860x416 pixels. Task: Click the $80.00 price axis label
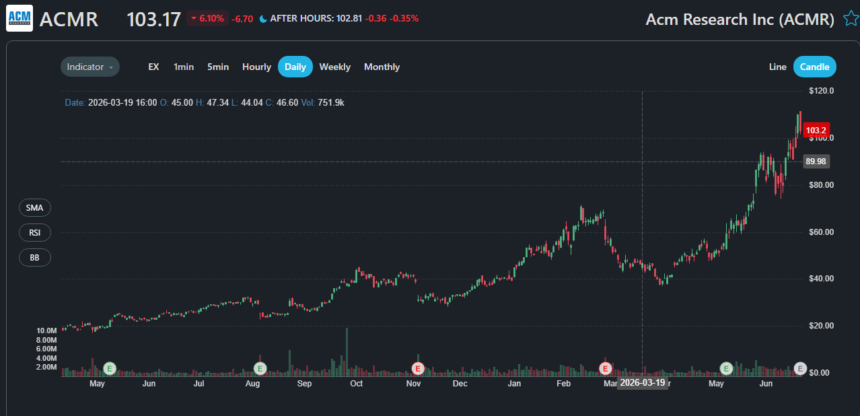(822, 185)
